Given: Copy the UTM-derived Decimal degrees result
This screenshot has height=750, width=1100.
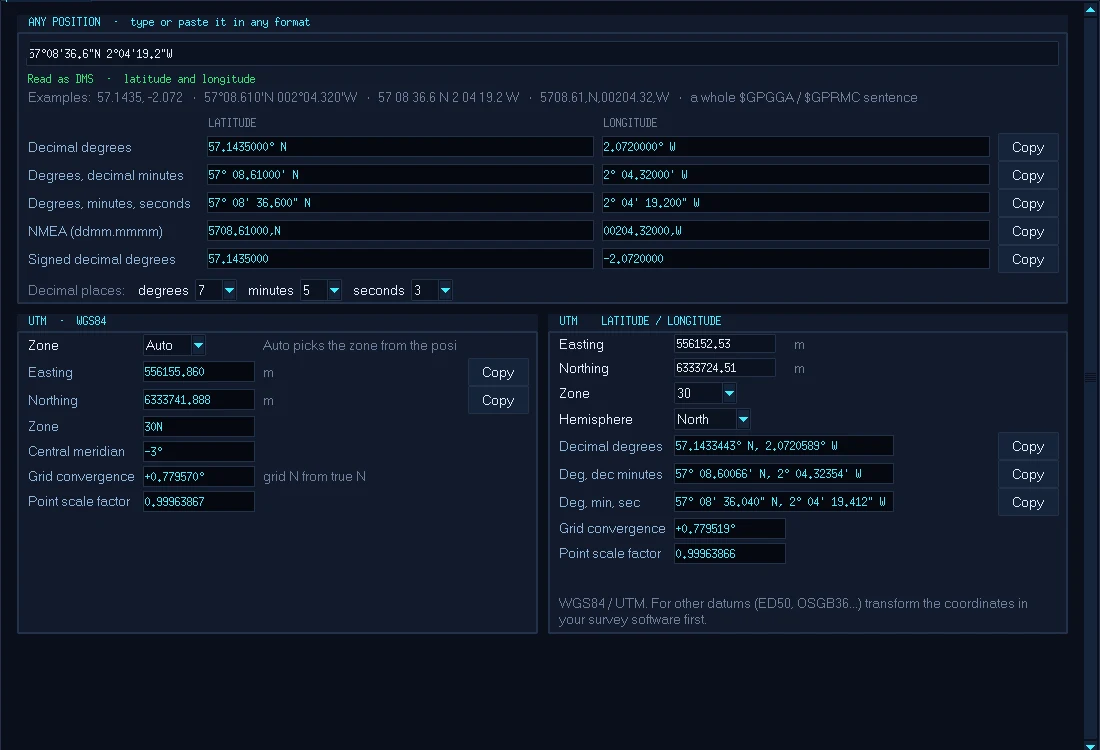Looking at the screenshot, I should (1028, 446).
